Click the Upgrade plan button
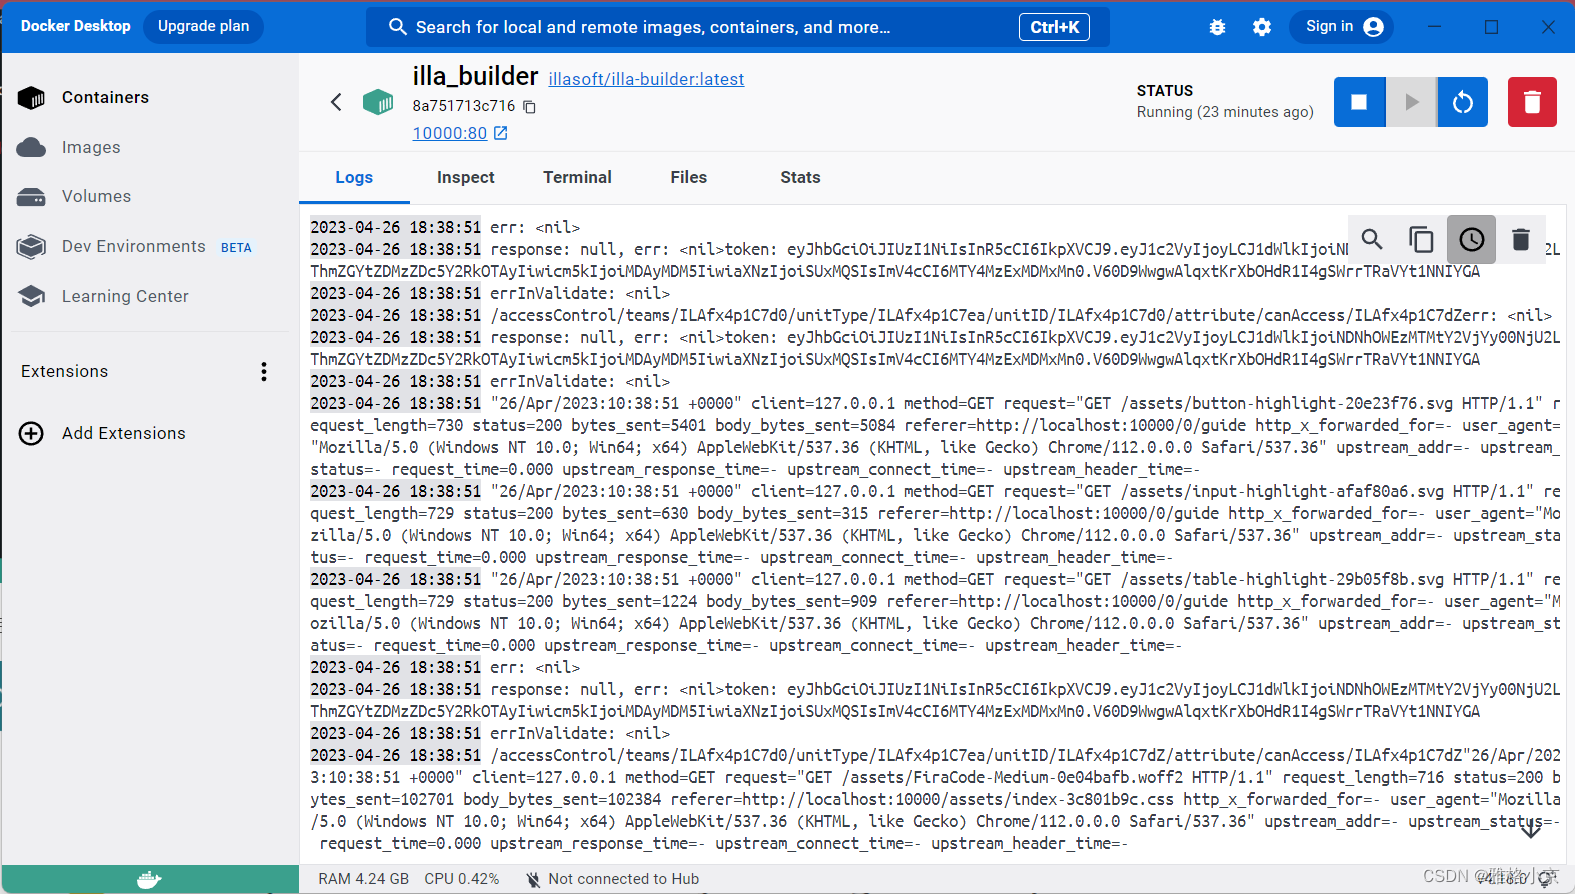 (204, 26)
